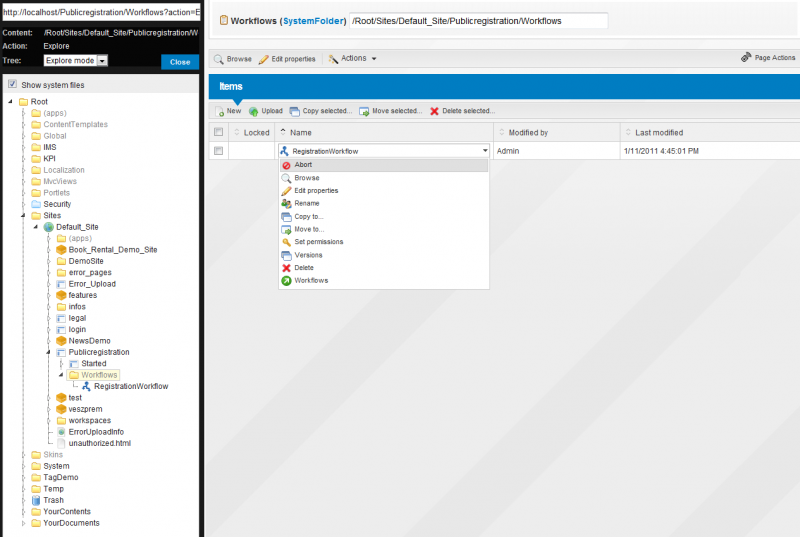Image resolution: width=800 pixels, height=537 pixels.
Task: Choose Move to... from context menu
Action: click(384, 229)
